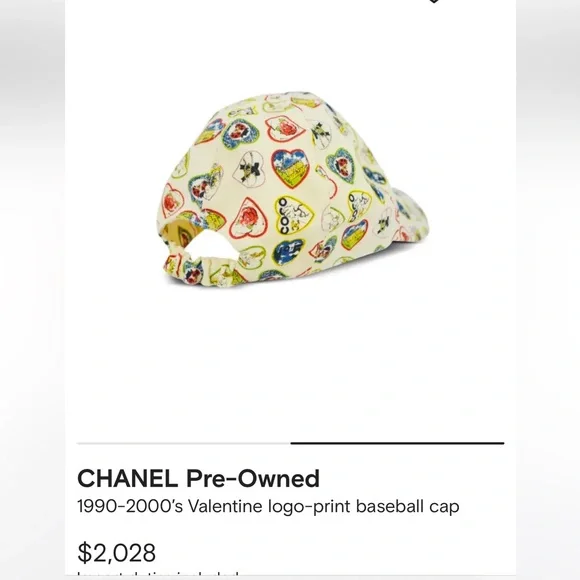Image resolution: width=580 pixels, height=580 pixels.
Task: Tap the yellow COCO heart on the cap
Action: pyautogui.click(x=293, y=215)
